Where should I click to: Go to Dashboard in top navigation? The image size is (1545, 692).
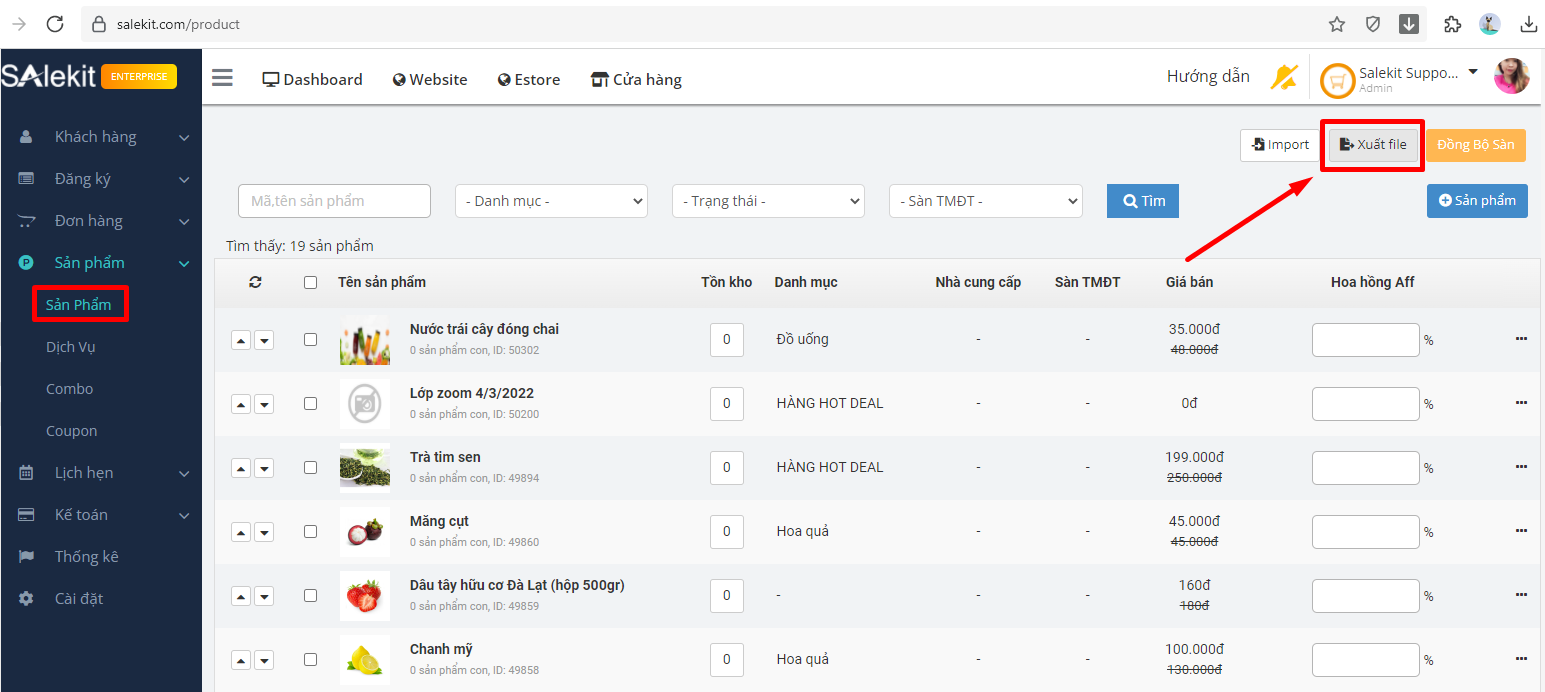(312, 79)
